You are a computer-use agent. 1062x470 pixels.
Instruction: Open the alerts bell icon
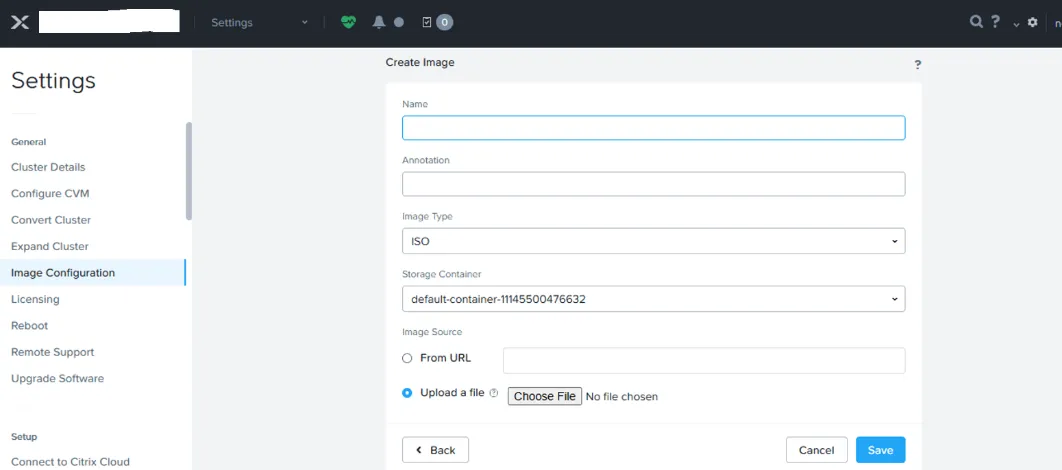click(x=379, y=22)
